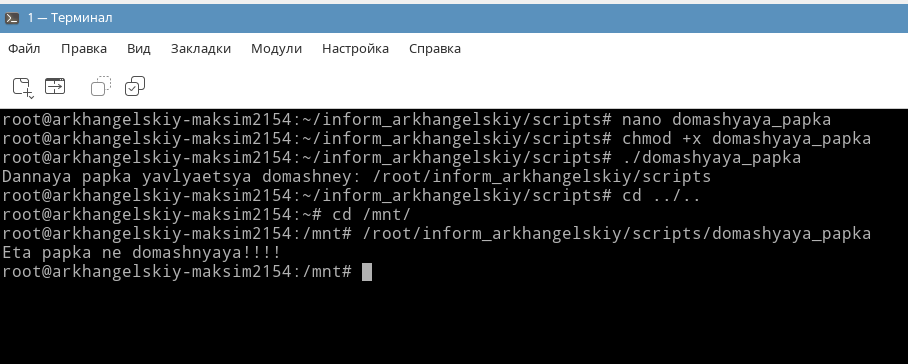
Task: Click the 'chmod +x domashyaya_papka' command text
Action: click(746, 139)
